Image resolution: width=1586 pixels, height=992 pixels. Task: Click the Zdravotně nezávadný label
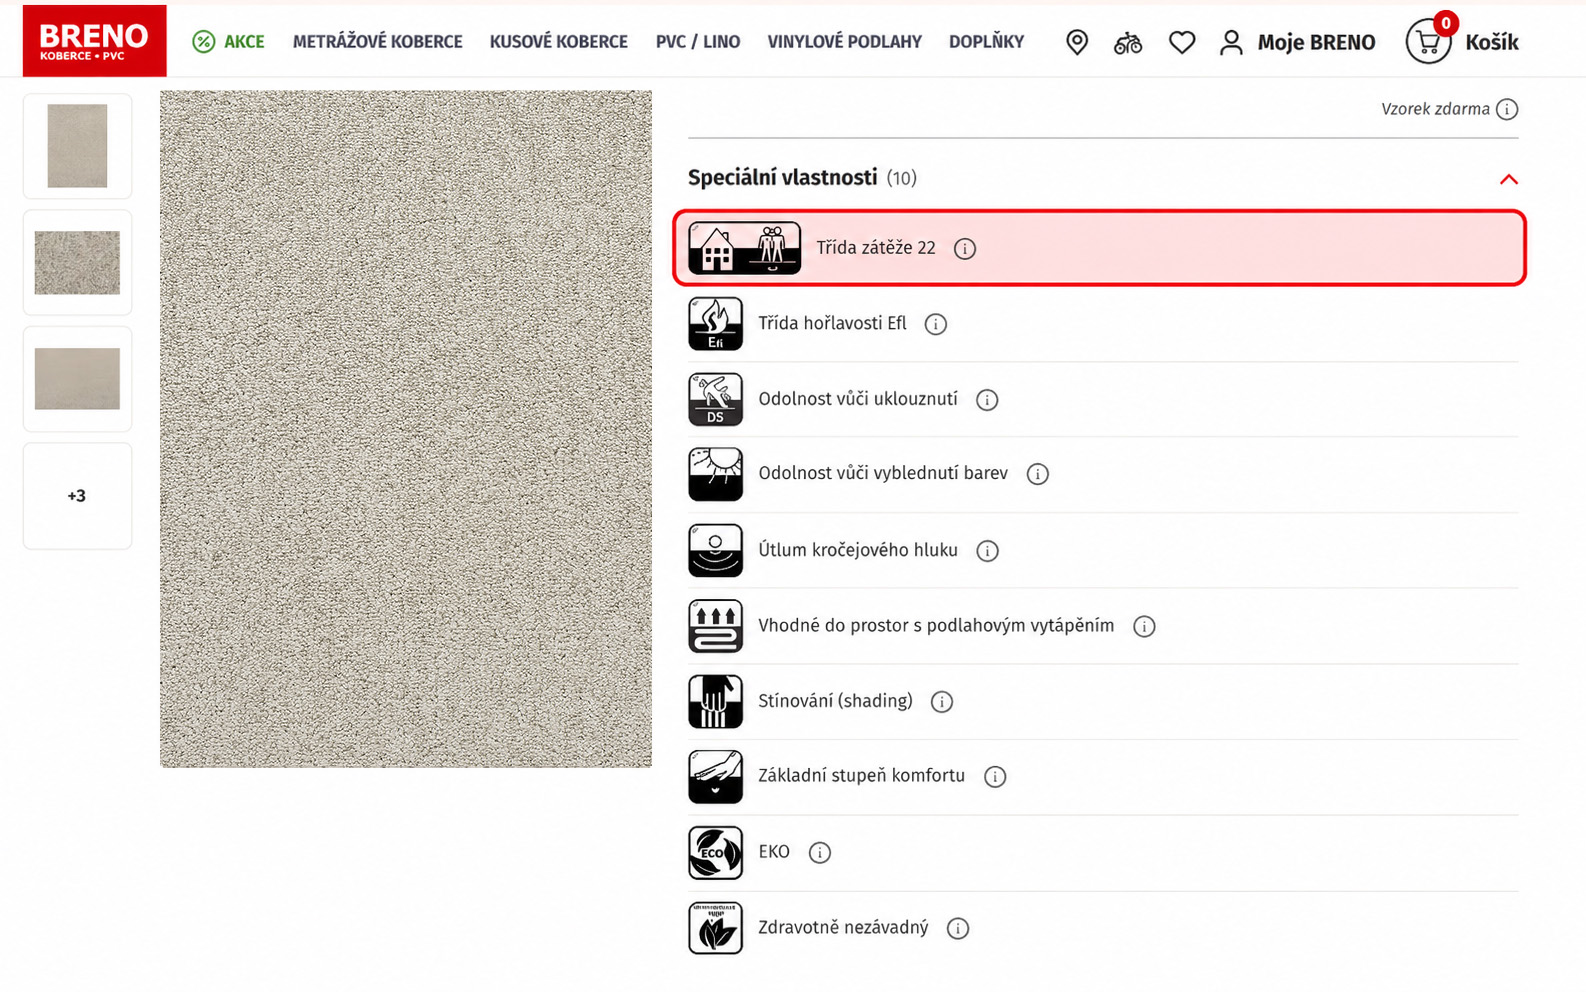point(843,928)
